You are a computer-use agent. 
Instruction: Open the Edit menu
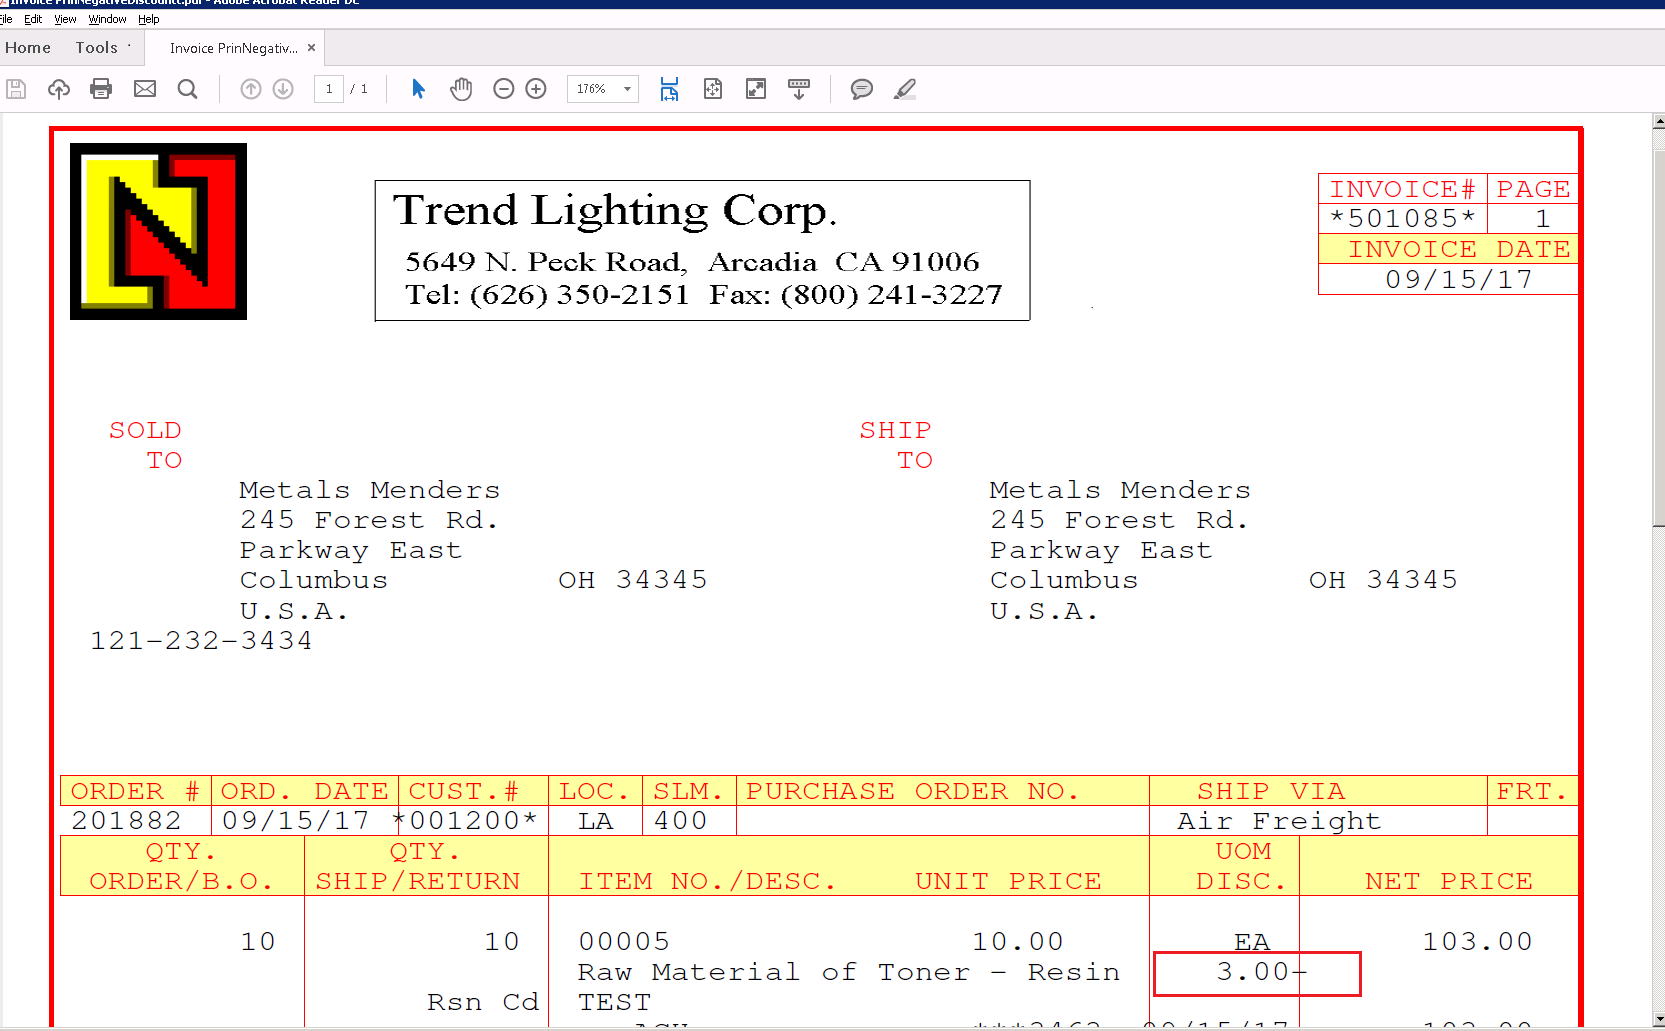[x=33, y=19]
